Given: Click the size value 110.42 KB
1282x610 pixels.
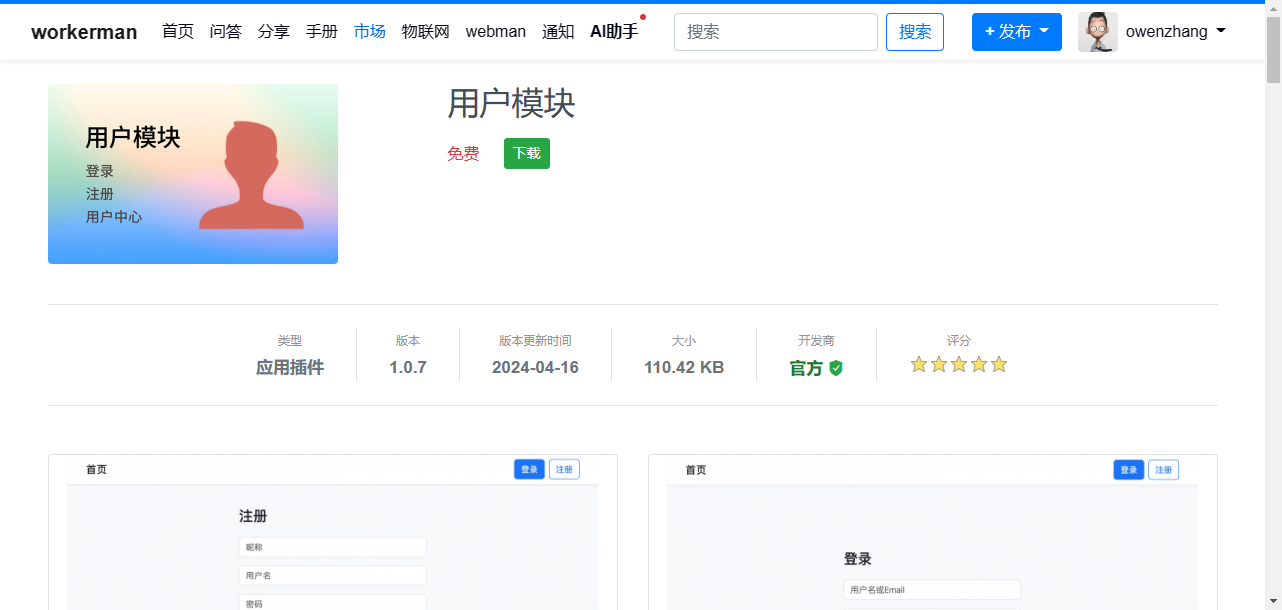Looking at the screenshot, I should [684, 367].
